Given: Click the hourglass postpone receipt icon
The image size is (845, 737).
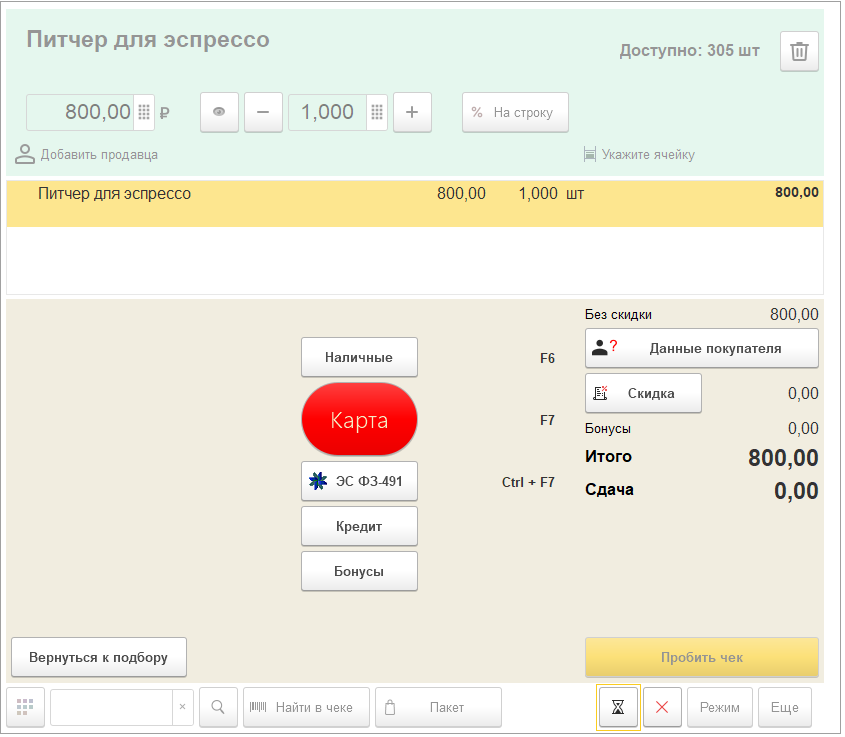Looking at the screenshot, I should [618, 707].
